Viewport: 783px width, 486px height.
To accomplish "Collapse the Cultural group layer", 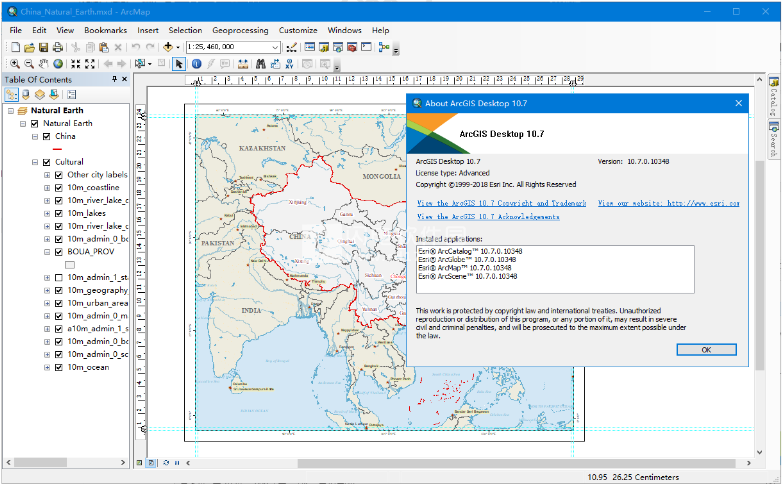I will [x=34, y=162].
